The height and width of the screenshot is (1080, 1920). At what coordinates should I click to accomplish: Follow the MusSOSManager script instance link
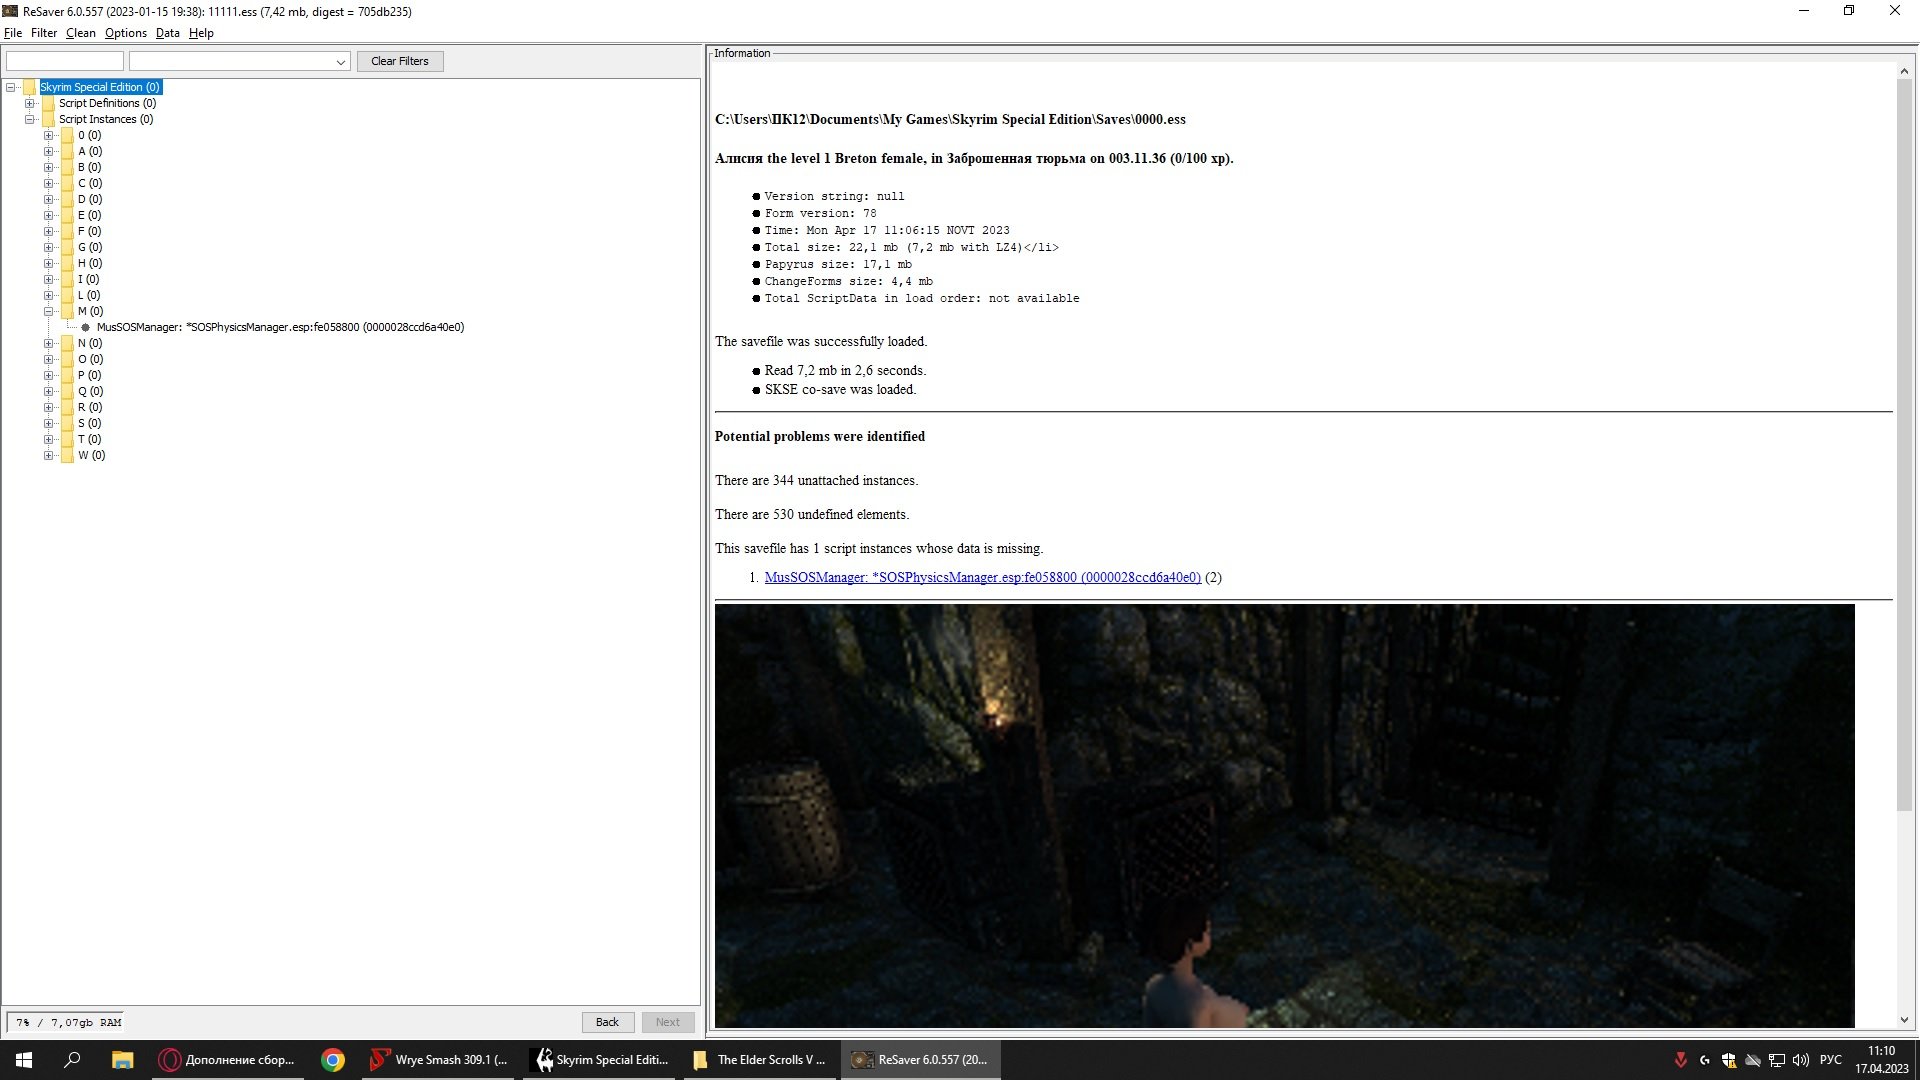(982, 577)
